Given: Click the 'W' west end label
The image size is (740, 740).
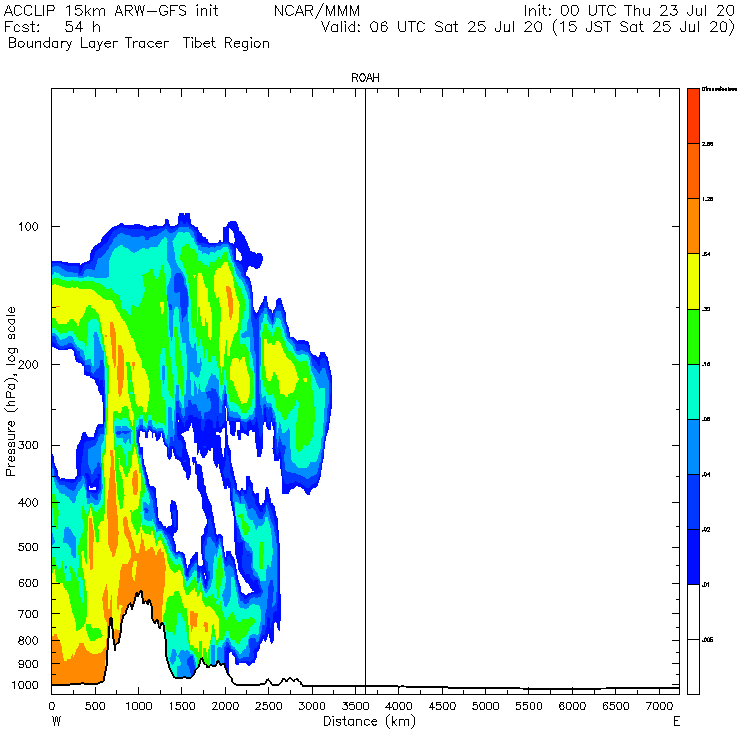Looking at the screenshot, I should click(x=56, y=722).
